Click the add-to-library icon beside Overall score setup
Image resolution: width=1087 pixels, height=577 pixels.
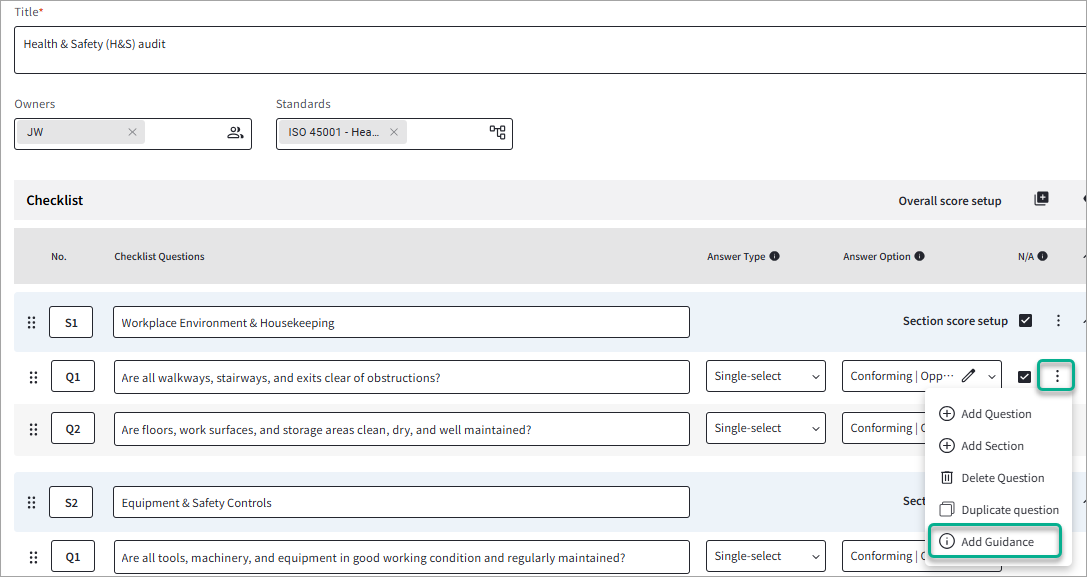click(x=1041, y=199)
